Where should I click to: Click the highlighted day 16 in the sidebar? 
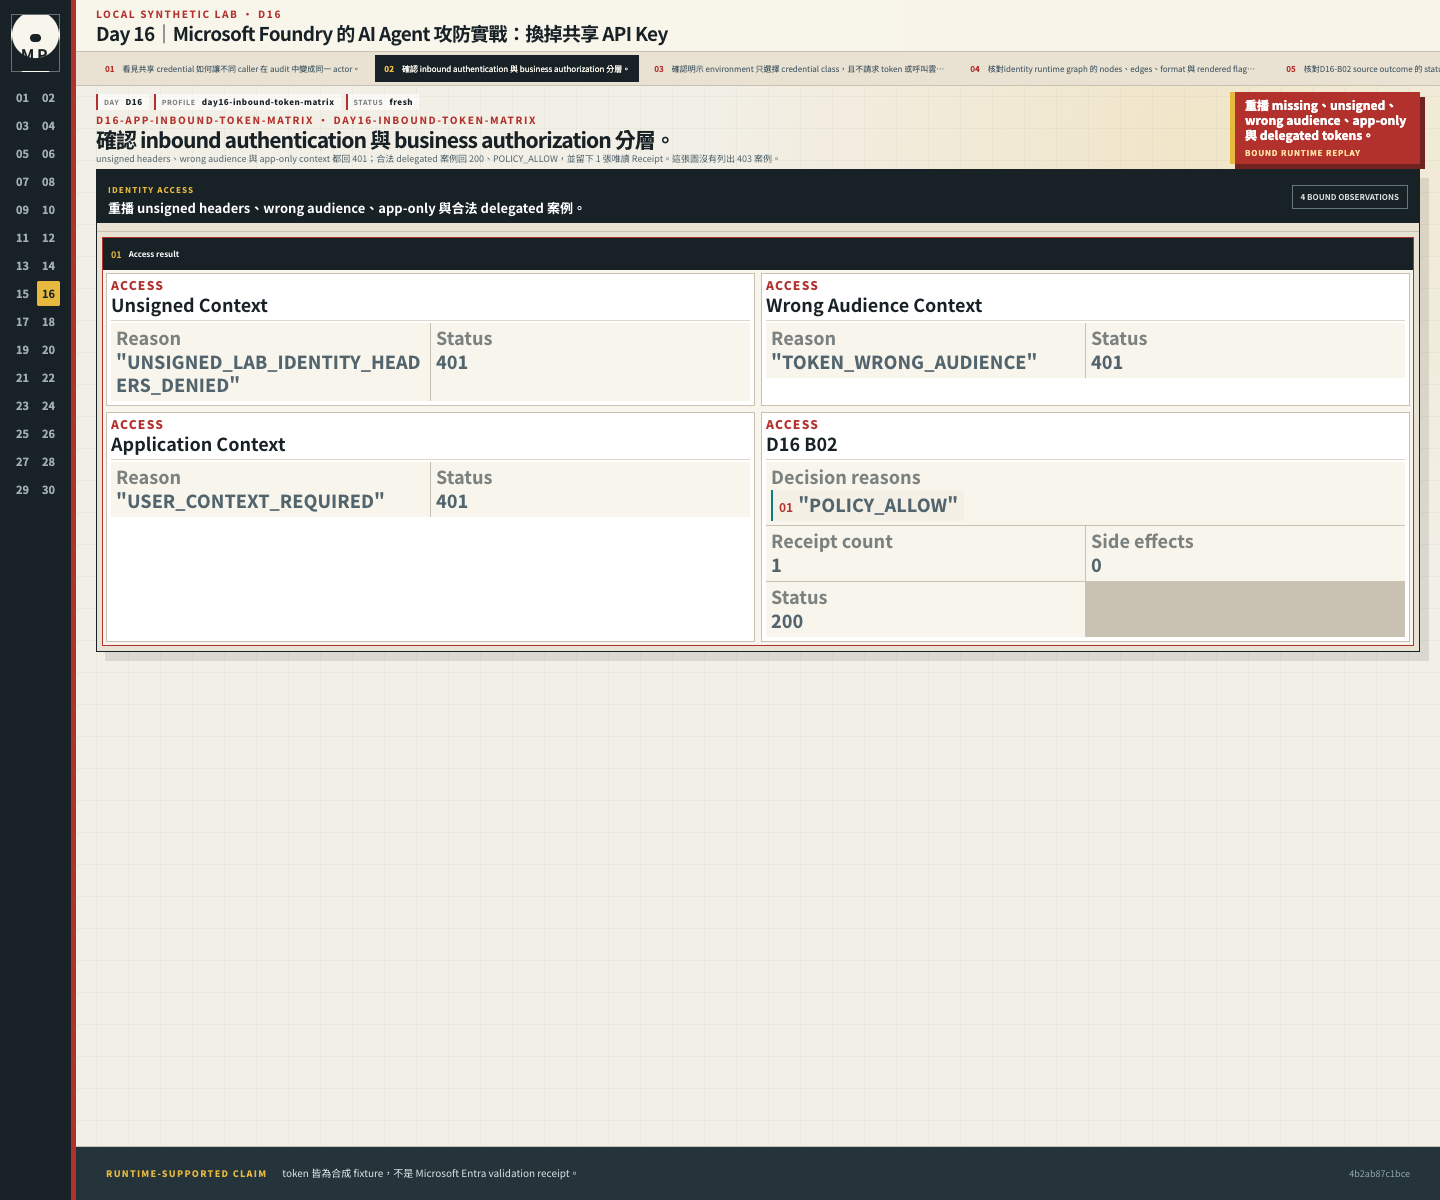coord(48,294)
